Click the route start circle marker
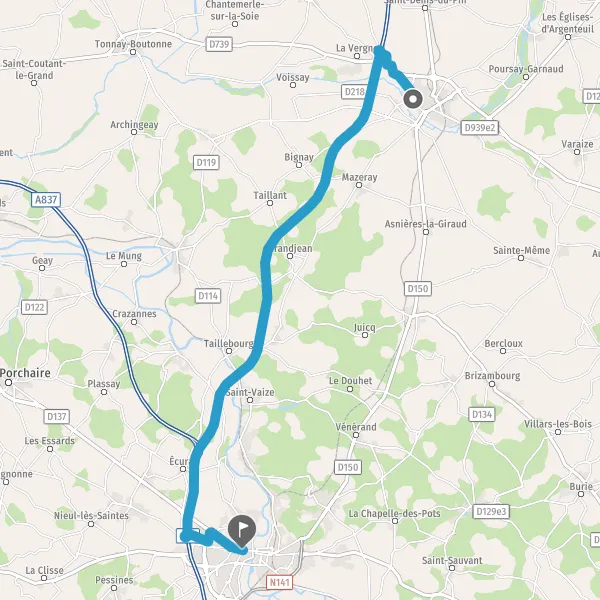Screen dimensions: 600x600 [x=413, y=99]
